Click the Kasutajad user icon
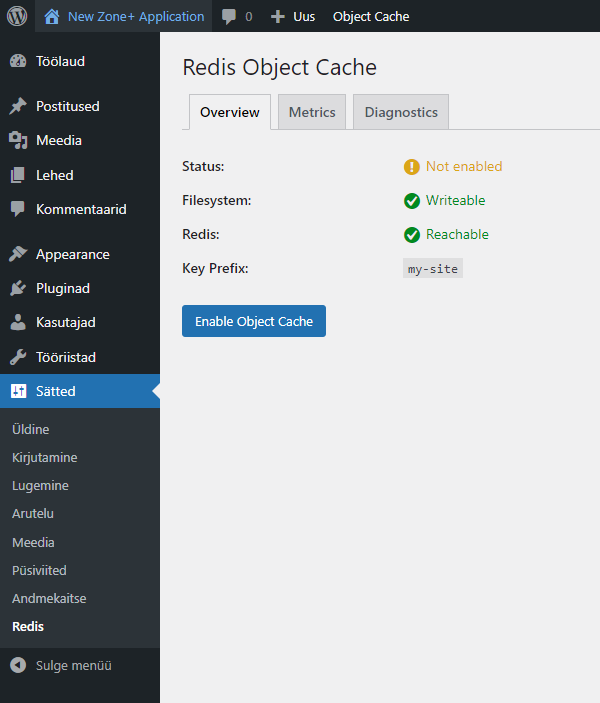Viewport: 600px width, 703px height. point(18,323)
